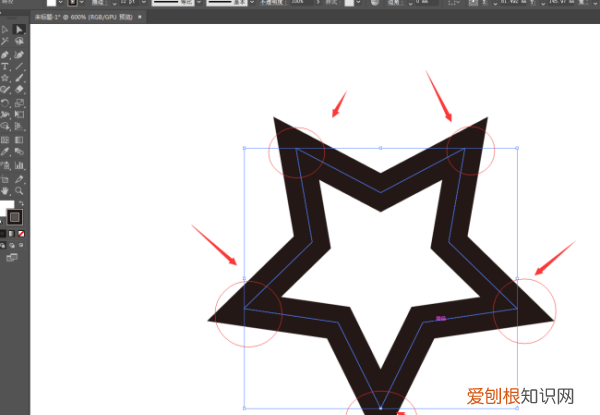Pick the Pen tool in the toolbar

pyautogui.click(x=6, y=54)
